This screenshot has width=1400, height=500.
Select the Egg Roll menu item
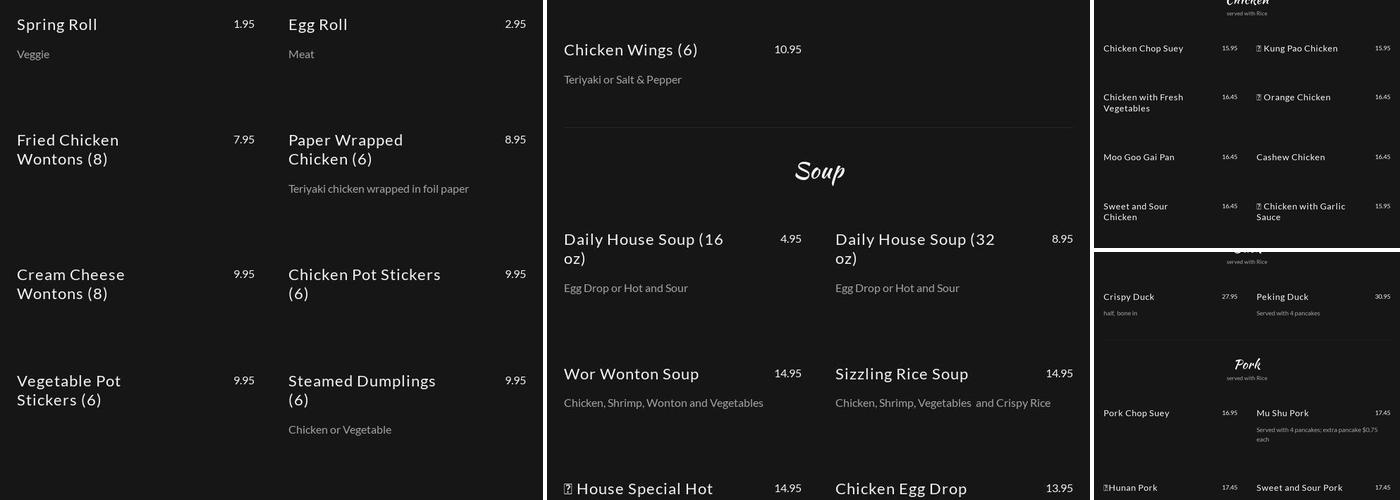point(318,25)
